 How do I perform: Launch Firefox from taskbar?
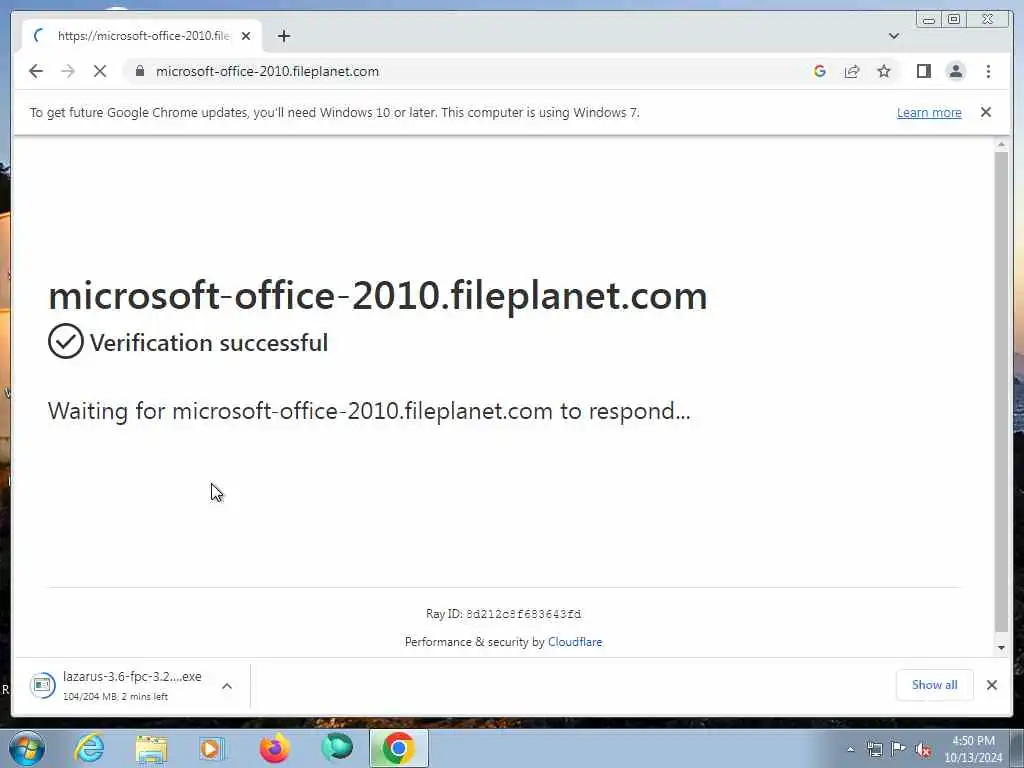(x=274, y=748)
